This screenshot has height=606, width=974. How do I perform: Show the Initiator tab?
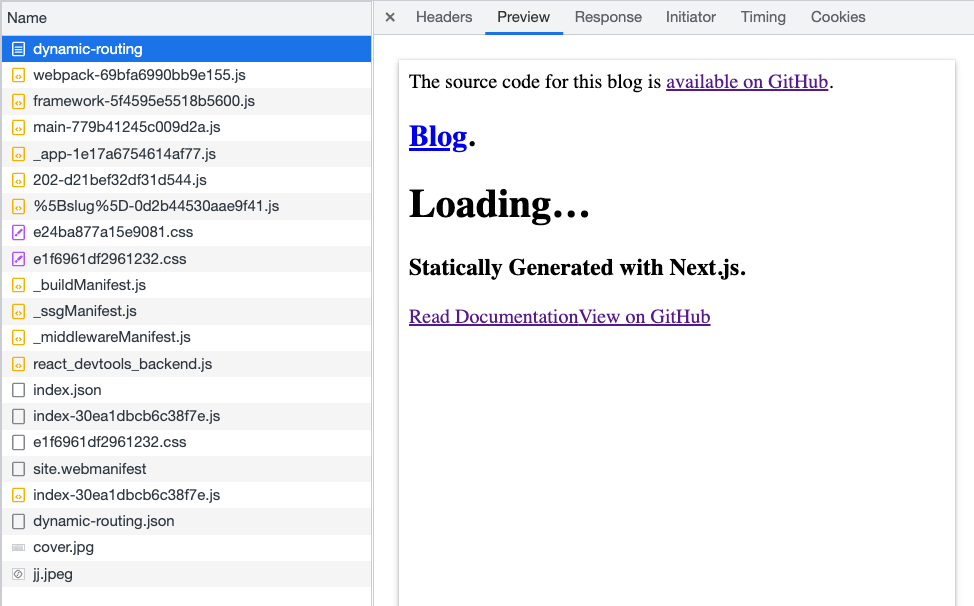691,17
